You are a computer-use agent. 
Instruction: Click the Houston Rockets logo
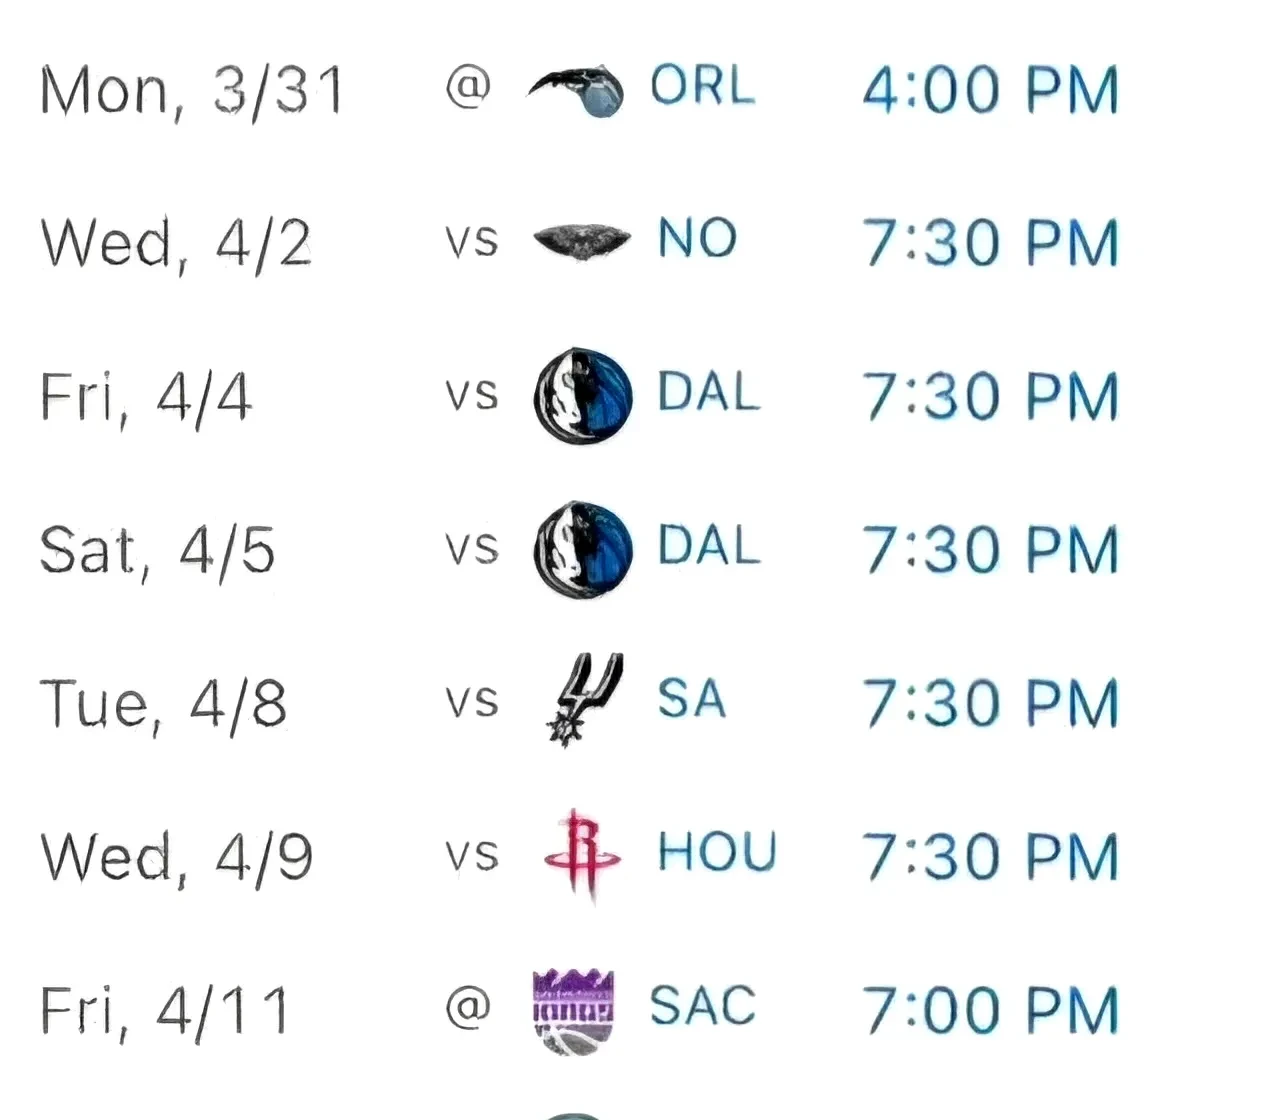coord(582,855)
